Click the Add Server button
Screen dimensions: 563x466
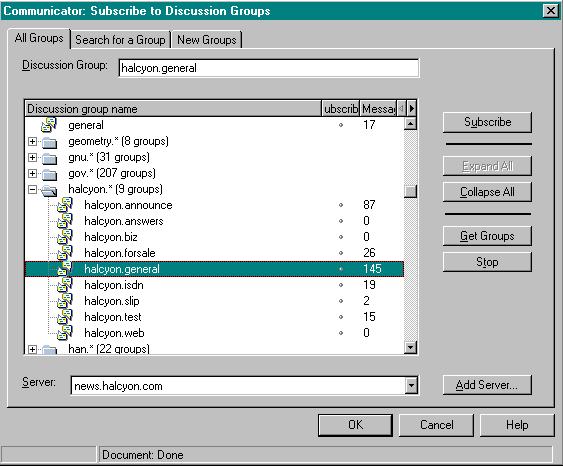coord(487,385)
